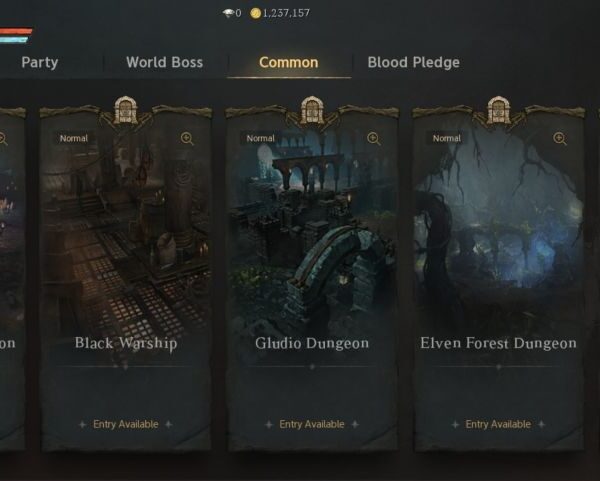Click magnifier icon on partially hidden left card
The height and width of the screenshot is (481, 600).
[3, 139]
